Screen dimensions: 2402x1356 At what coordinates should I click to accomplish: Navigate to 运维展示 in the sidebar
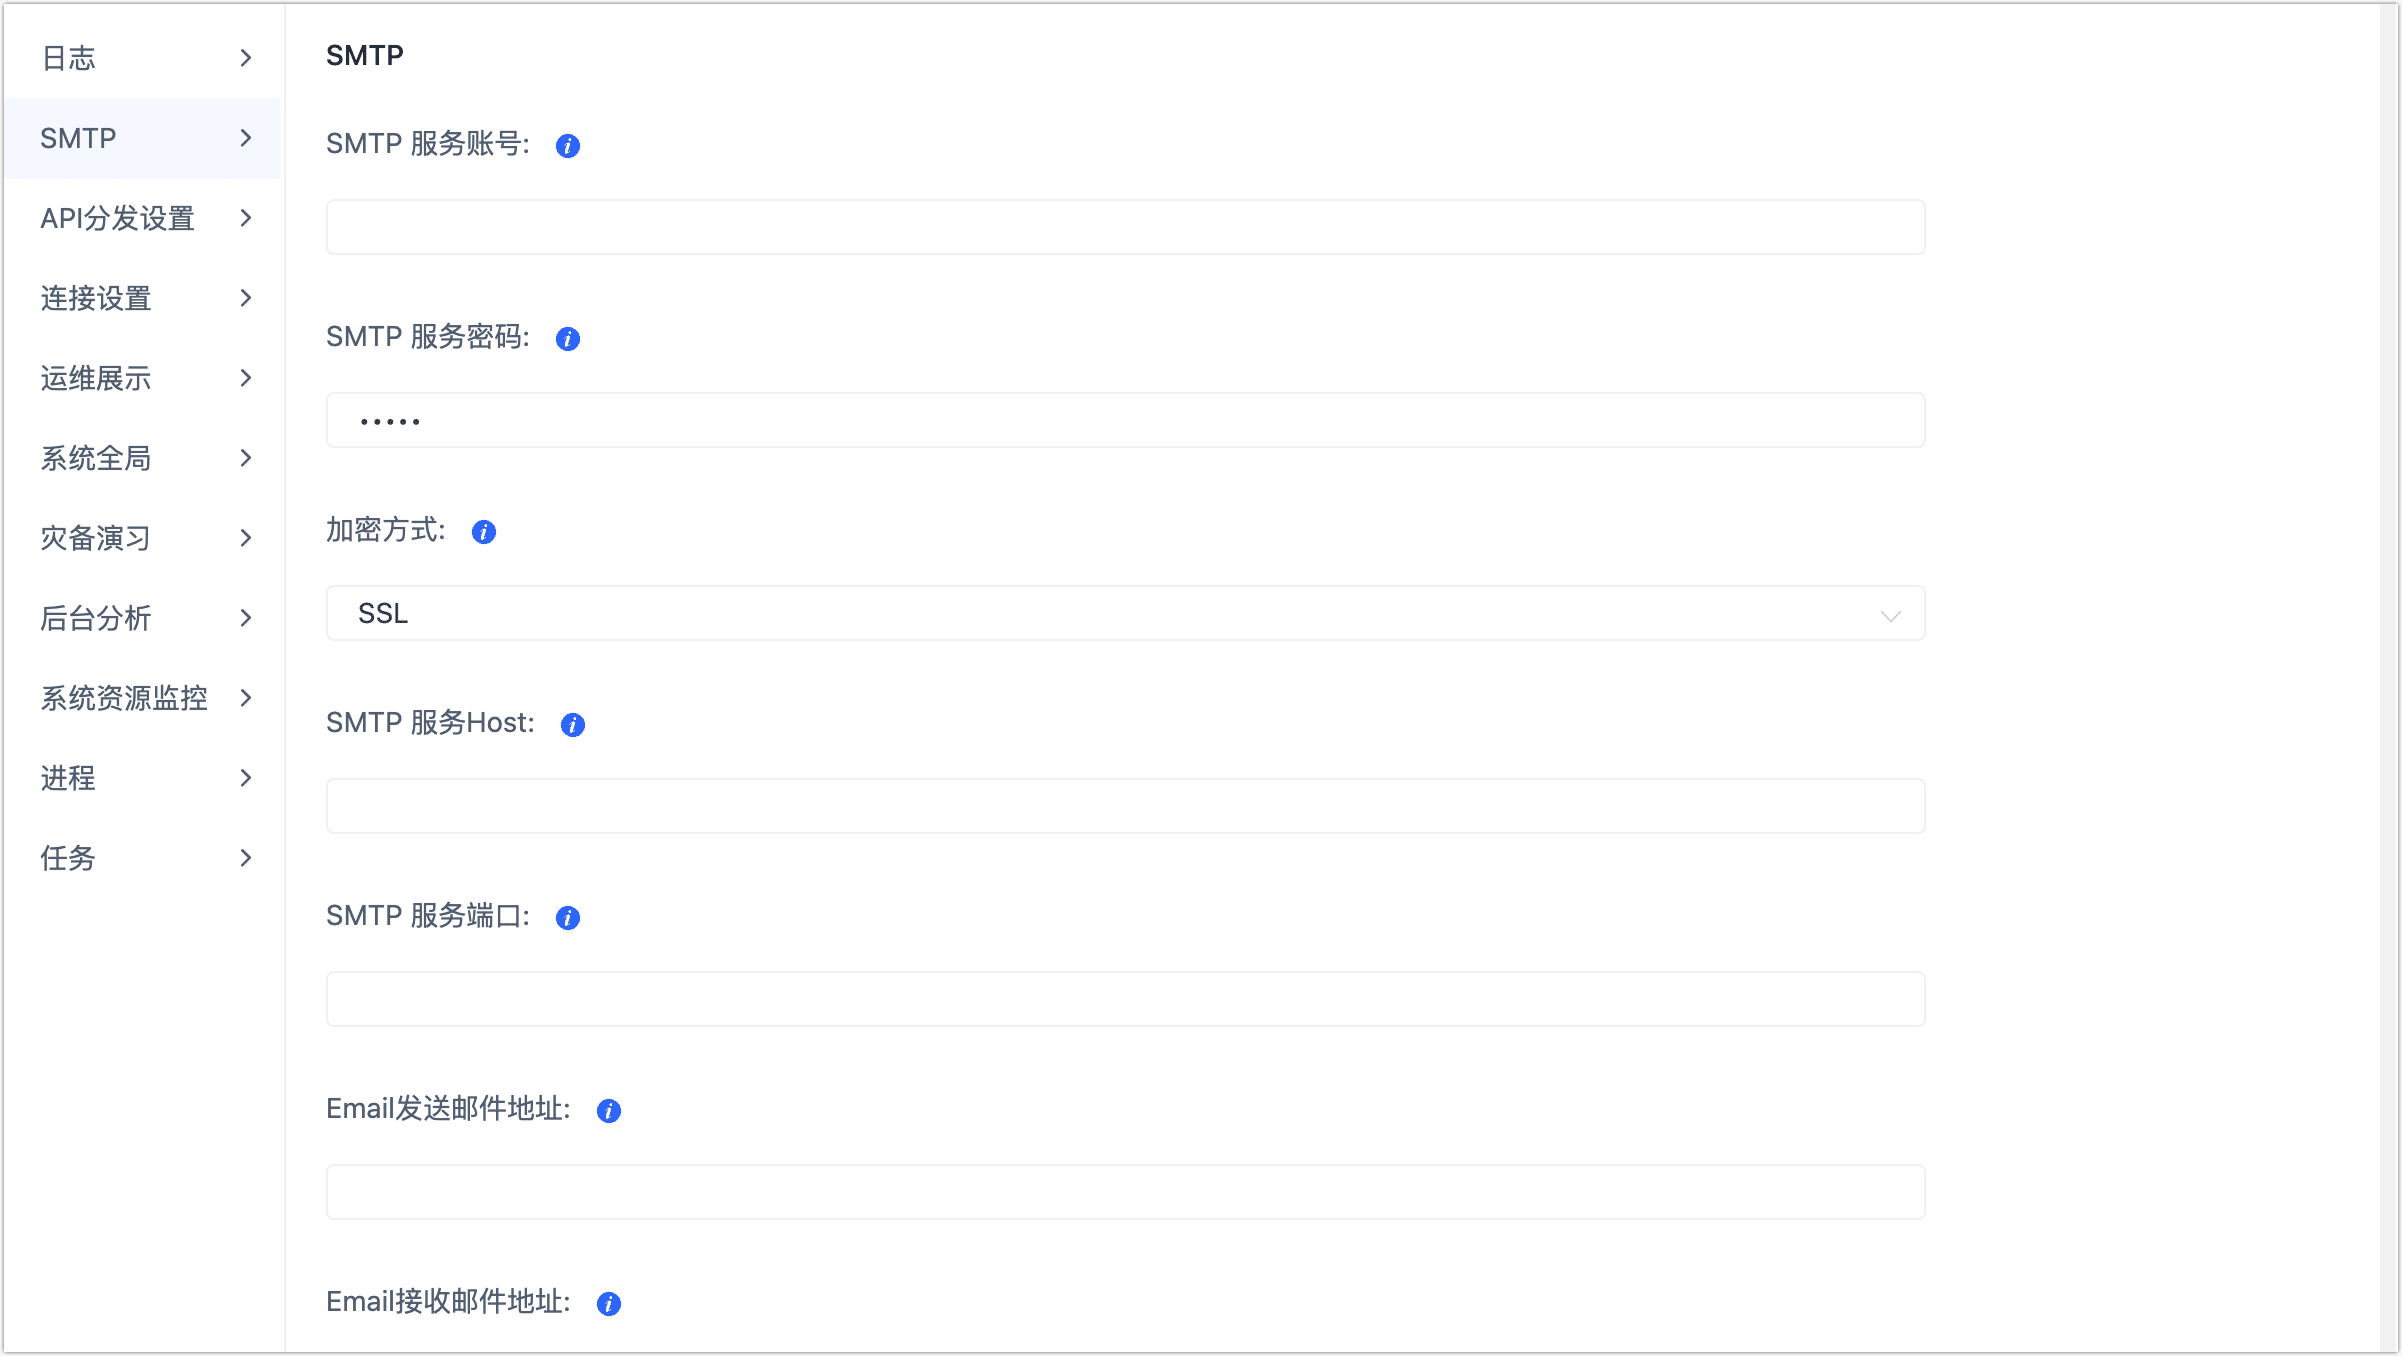[x=96, y=378]
